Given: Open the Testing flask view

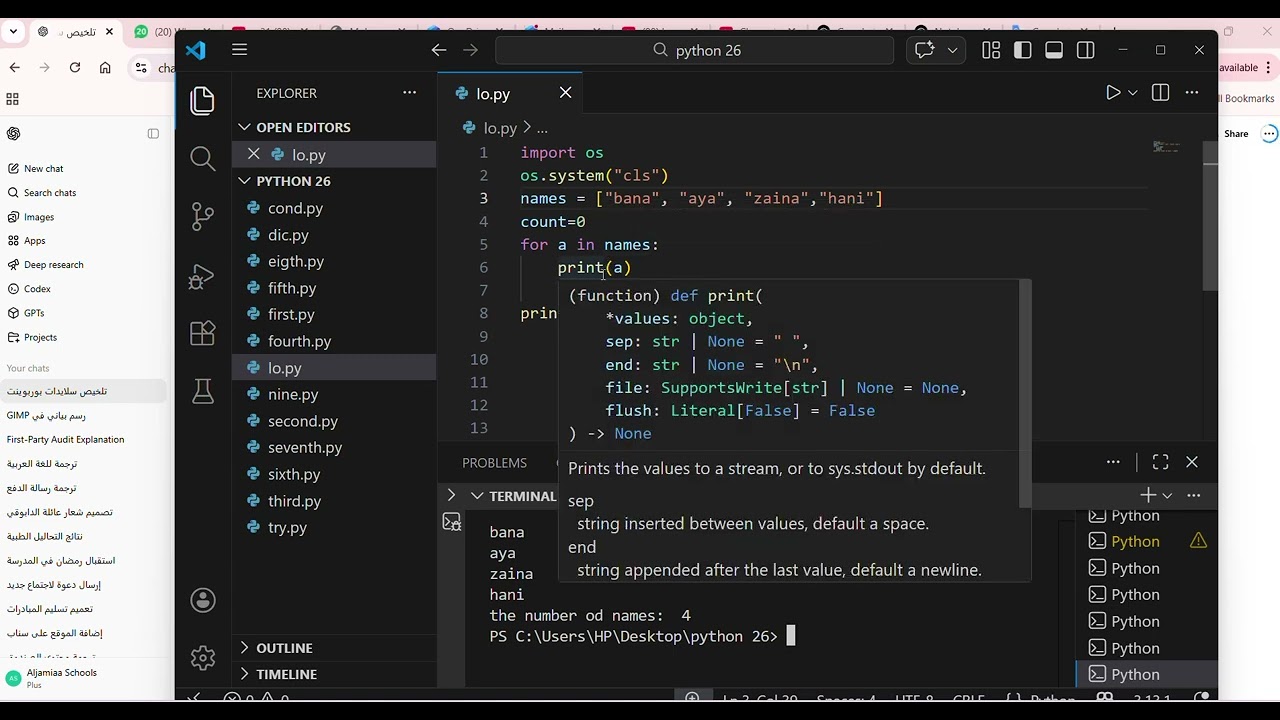Looking at the screenshot, I should pos(203,391).
